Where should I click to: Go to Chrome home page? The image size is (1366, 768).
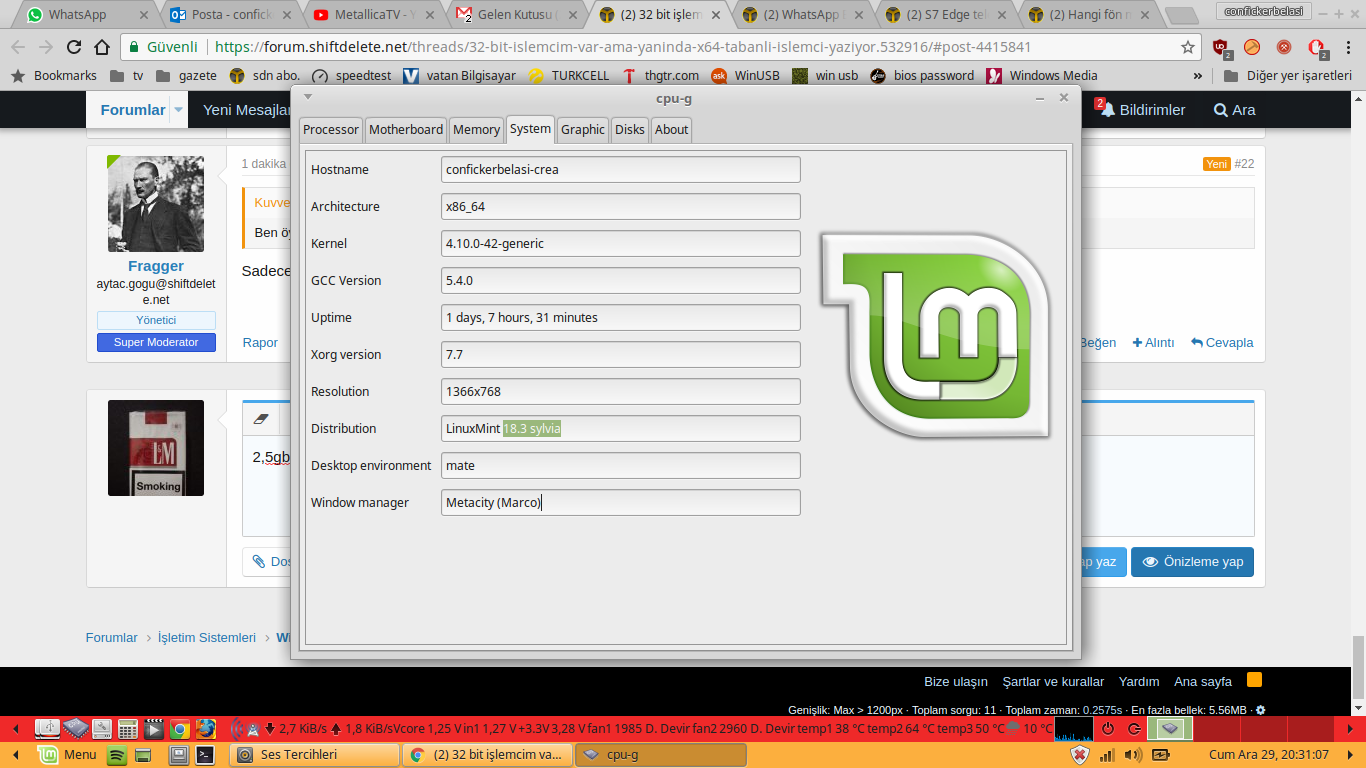[102, 47]
